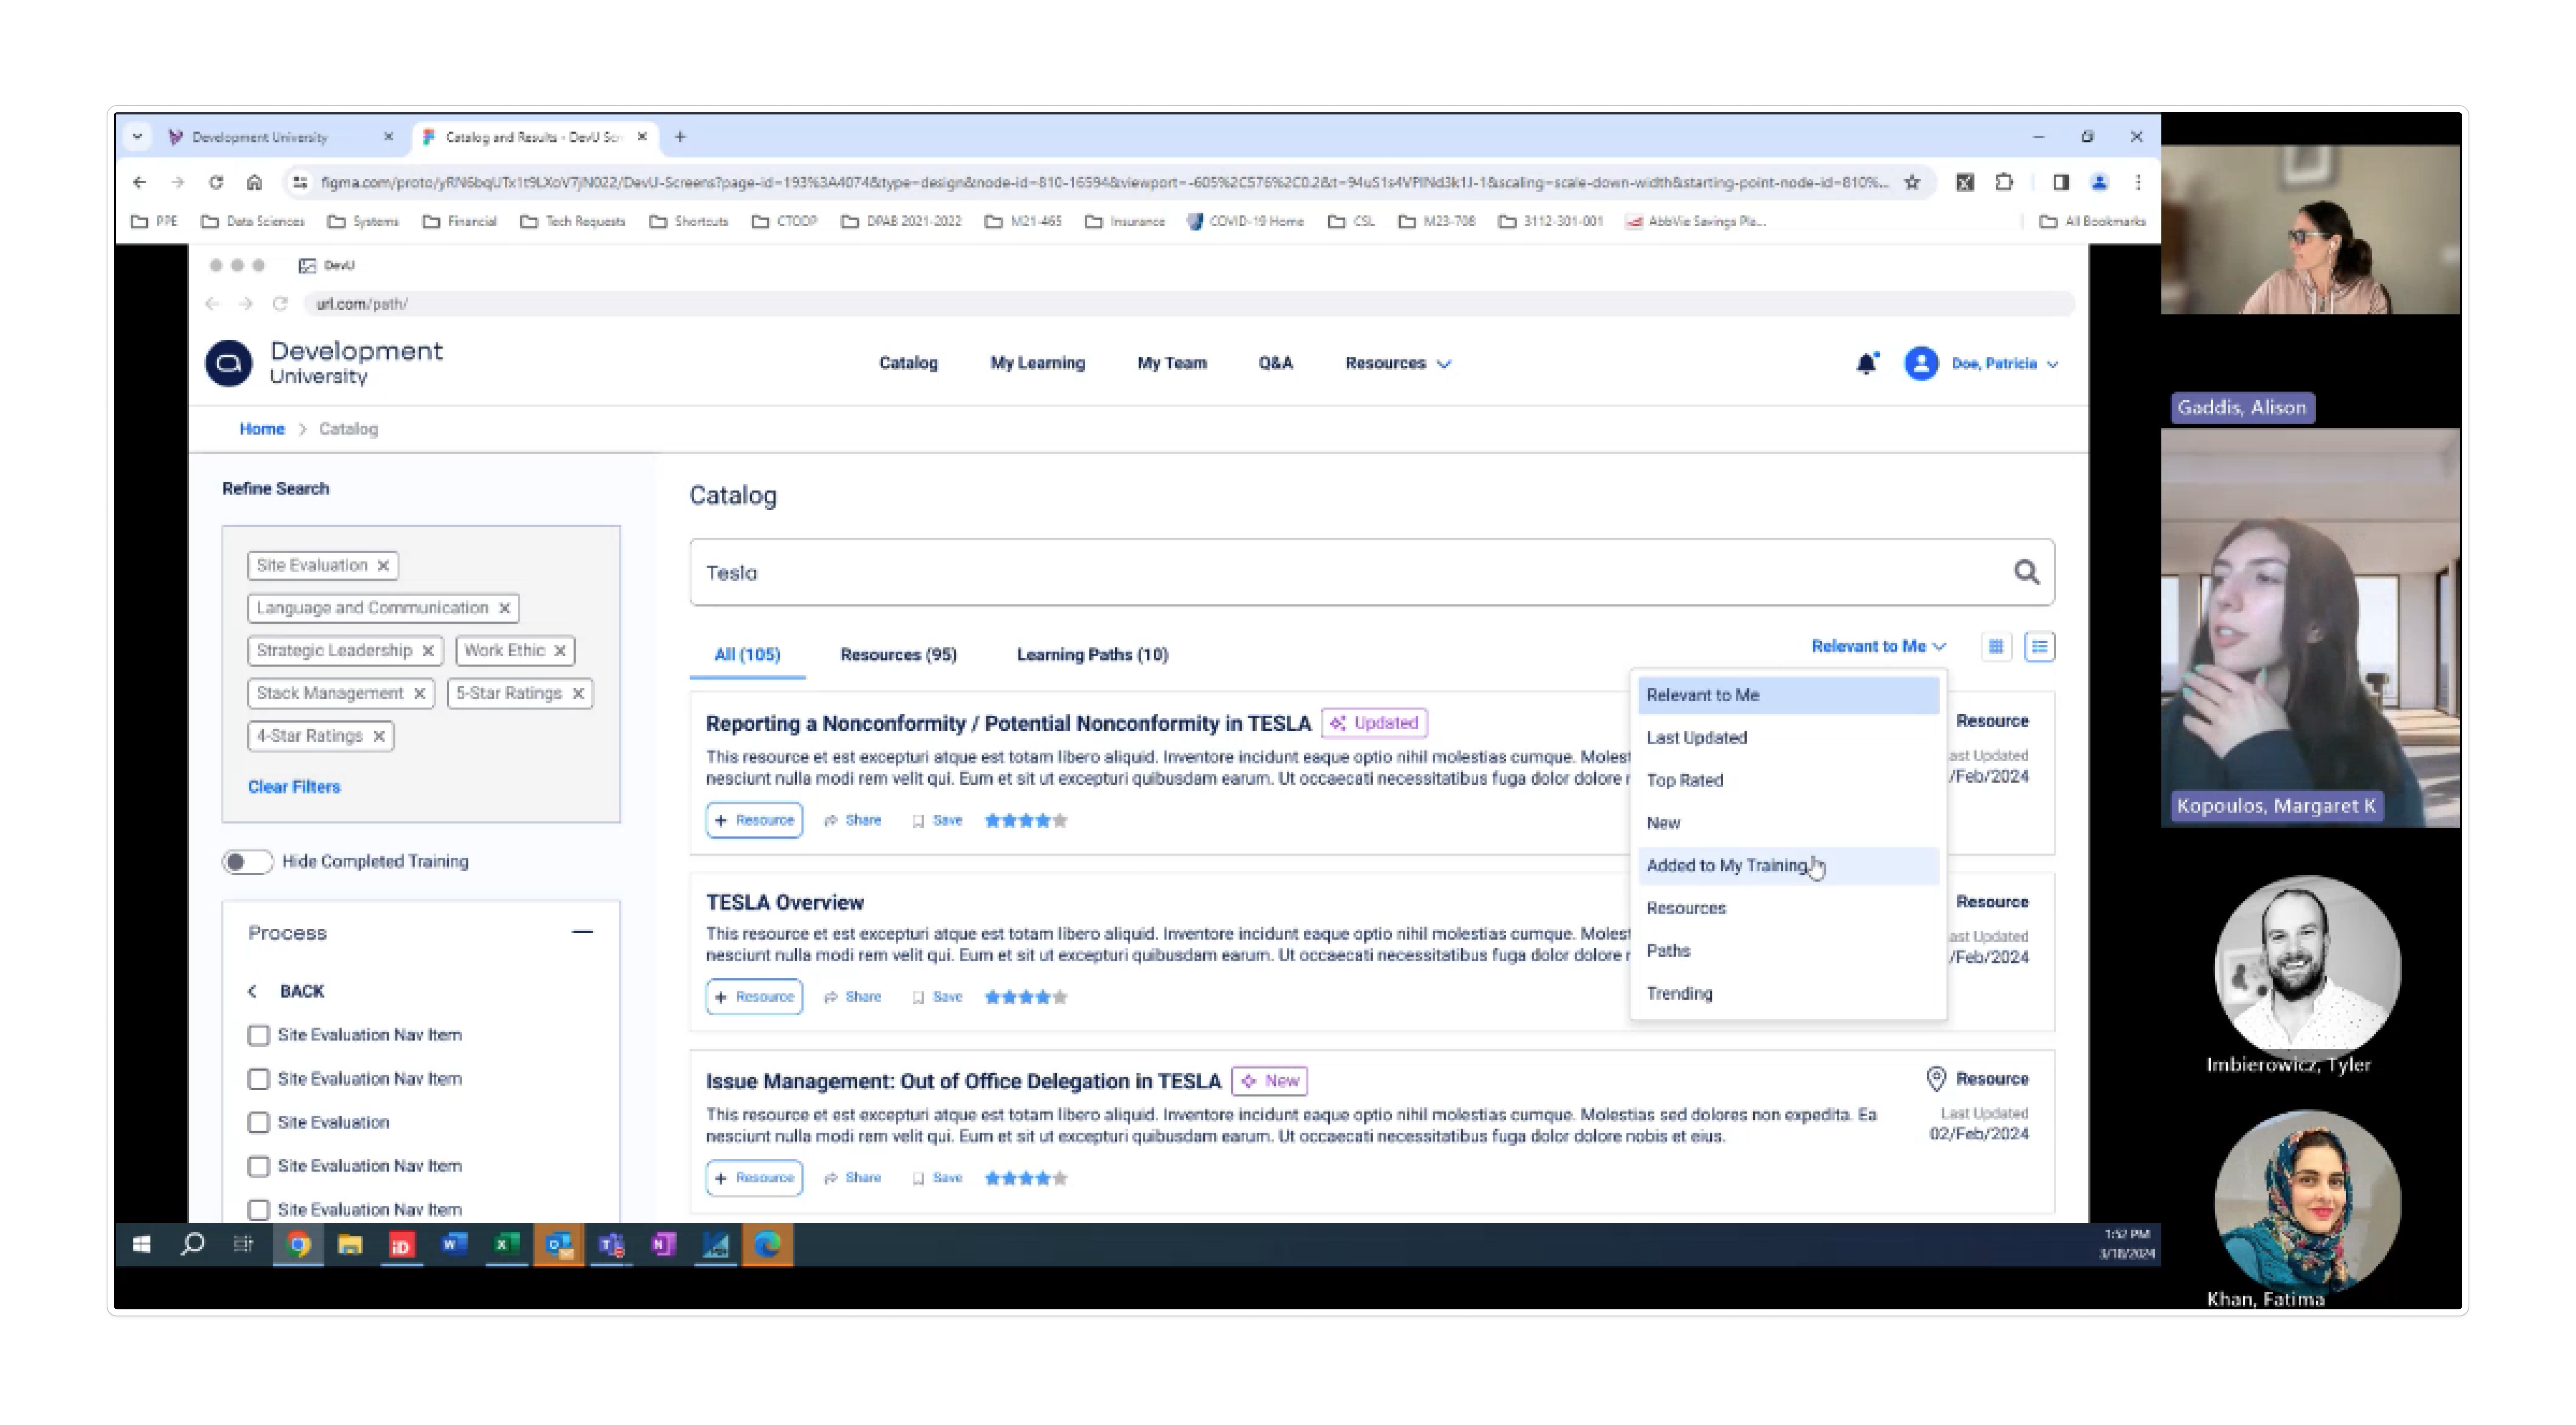Remove the Work Ethic filter chip
Screen dimensions: 2576x1425
(560, 651)
